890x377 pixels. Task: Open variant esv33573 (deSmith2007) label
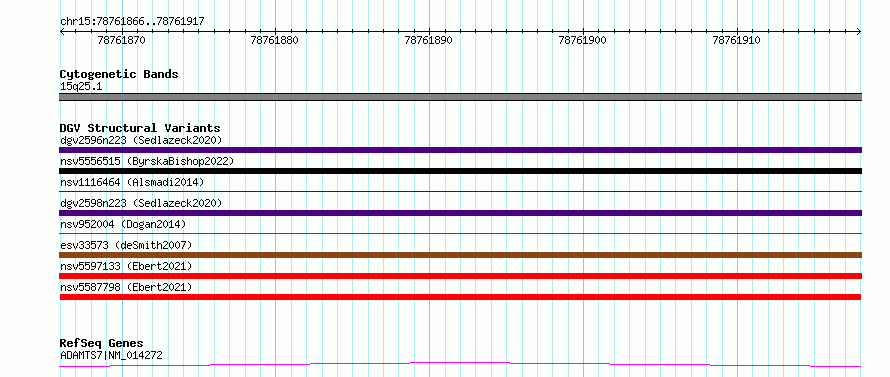tap(126, 245)
